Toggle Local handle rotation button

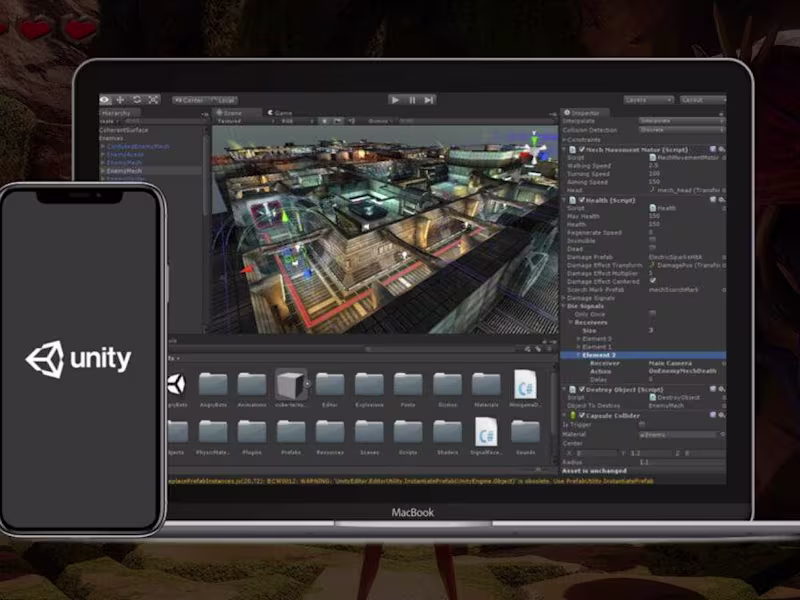click(x=223, y=100)
